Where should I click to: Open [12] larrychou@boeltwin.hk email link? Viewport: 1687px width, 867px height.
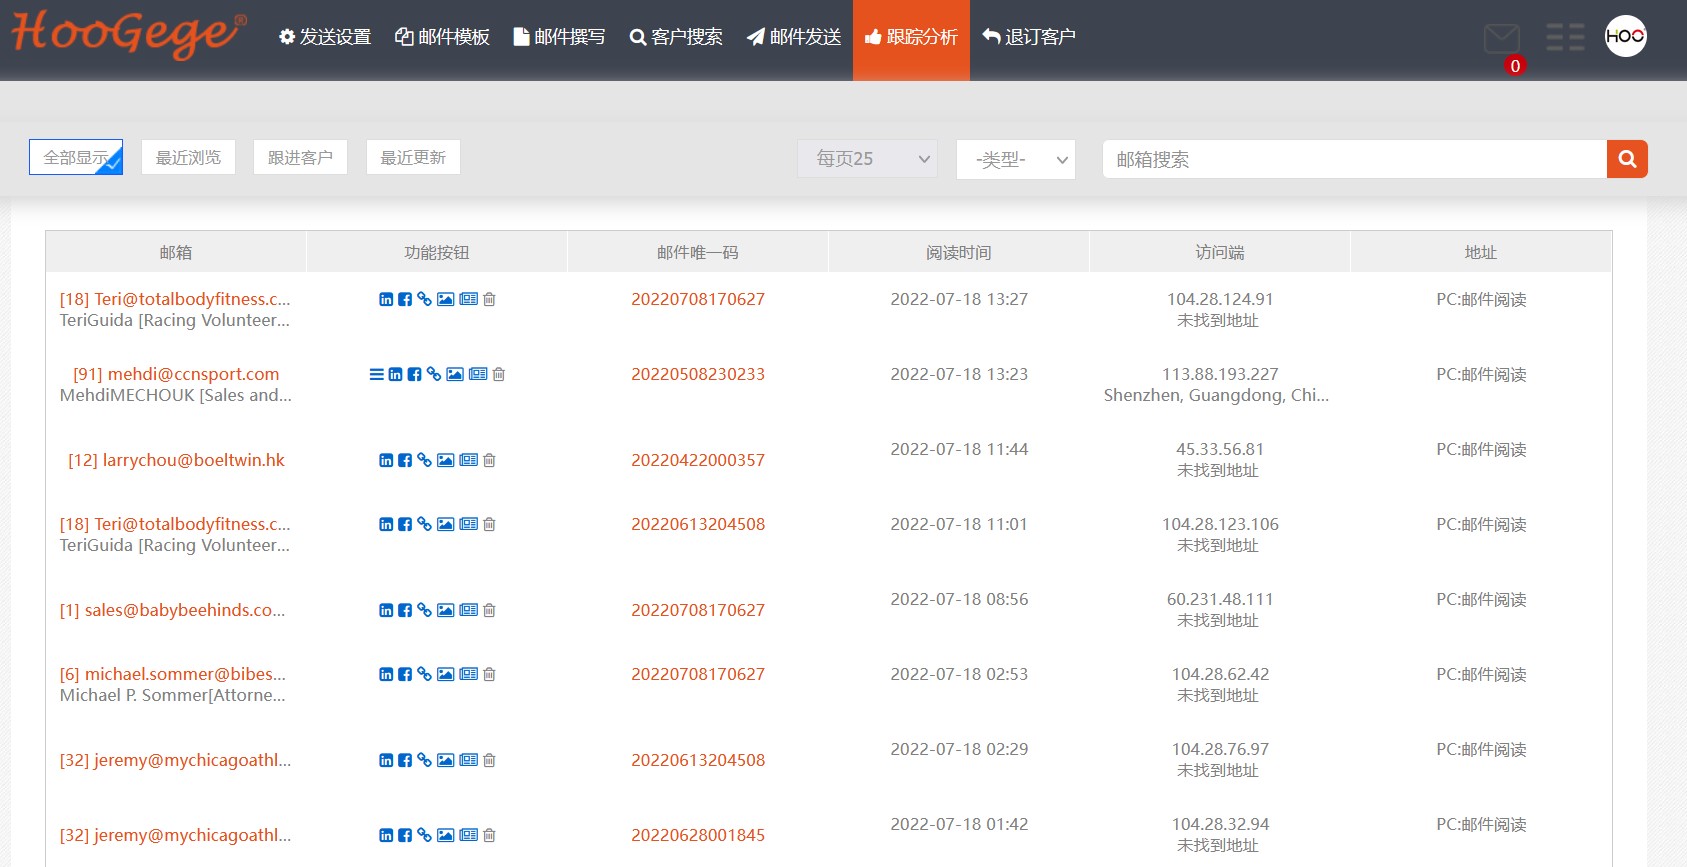(176, 460)
